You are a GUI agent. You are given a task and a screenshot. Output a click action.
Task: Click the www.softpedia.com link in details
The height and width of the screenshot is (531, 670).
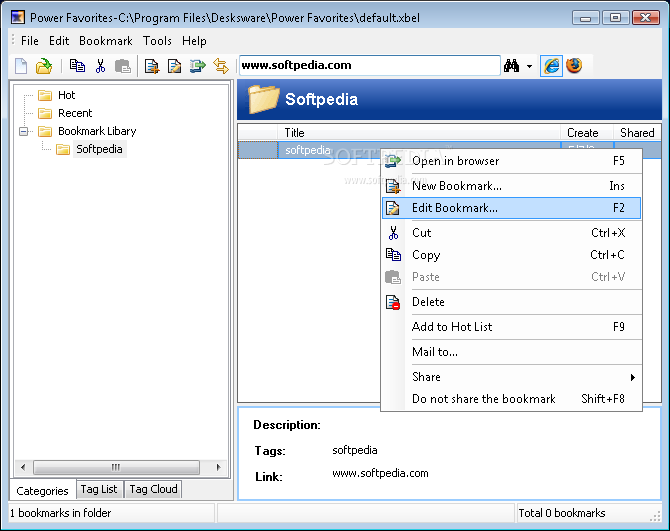380,473
